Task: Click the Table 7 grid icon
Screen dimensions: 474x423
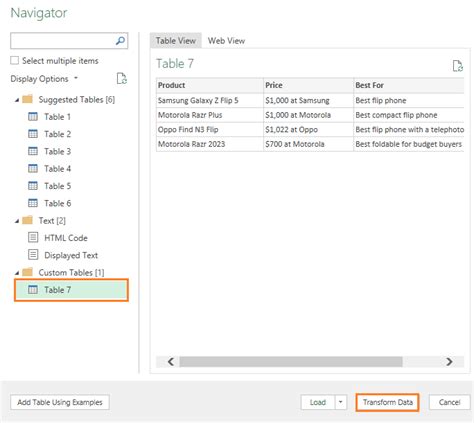Action: pos(33,290)
